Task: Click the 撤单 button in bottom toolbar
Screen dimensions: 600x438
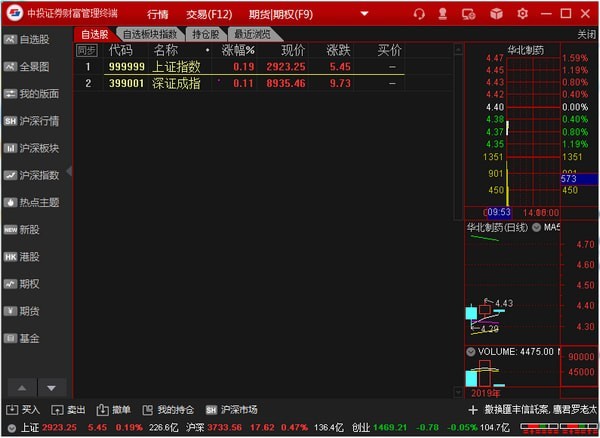Action: (113, 410)
